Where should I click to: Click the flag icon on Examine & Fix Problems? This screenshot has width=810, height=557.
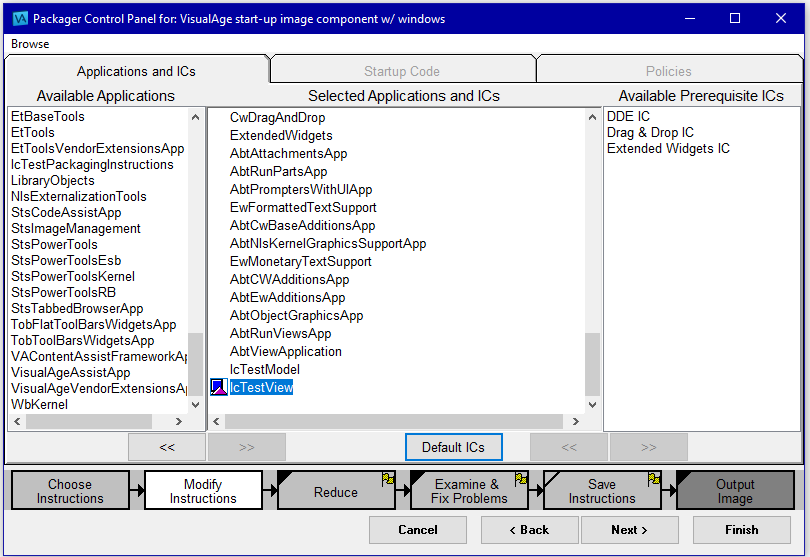tap(520, 480)
